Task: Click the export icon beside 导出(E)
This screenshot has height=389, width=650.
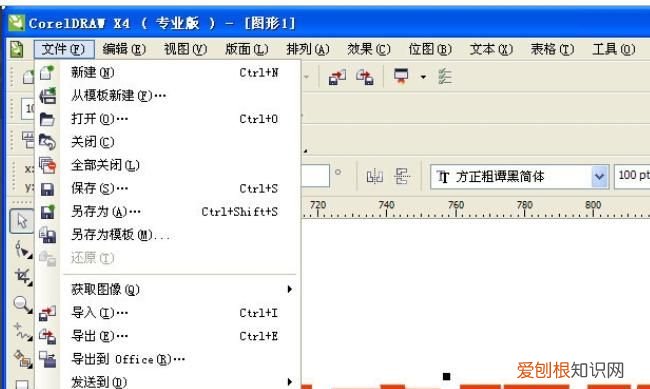Action: 47,336
